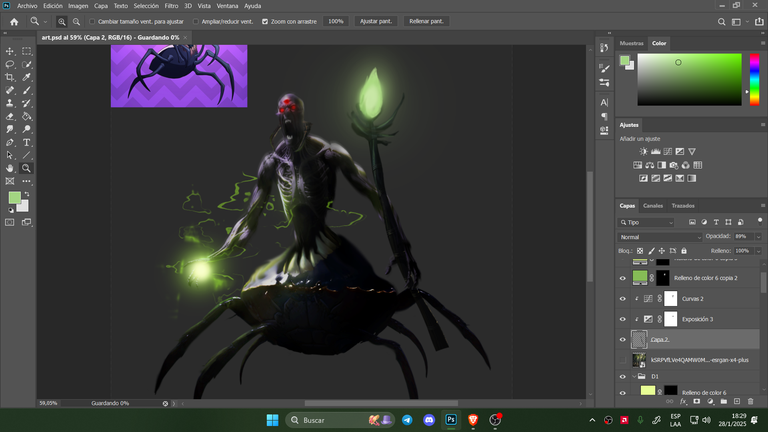Image resolution: width=768 pixels, height=432 pixels.
Task: Click the Zoom In magnifier icon
Action: click(x=62, y=22)
